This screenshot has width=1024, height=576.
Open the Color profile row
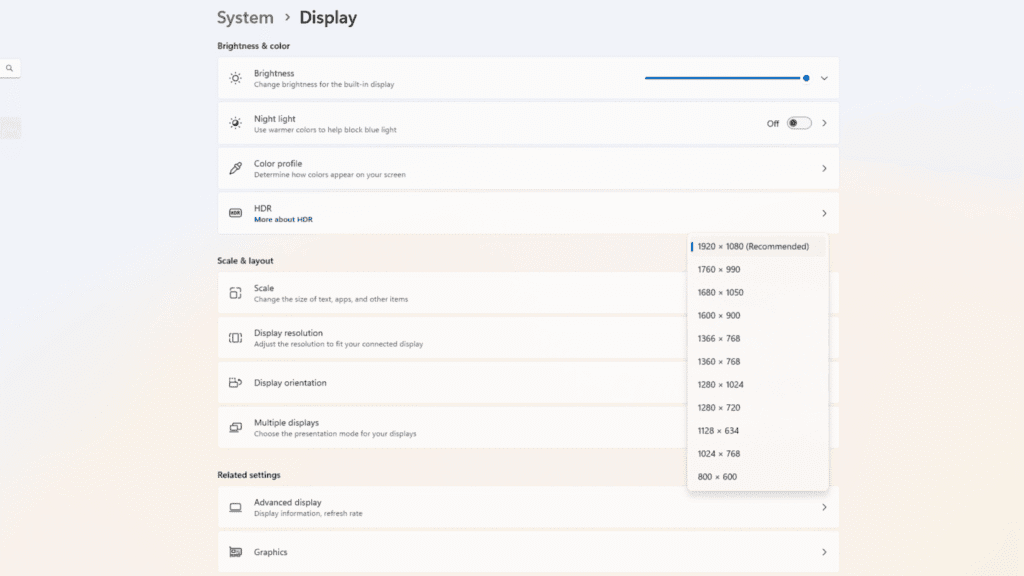[x=528, y=168]
